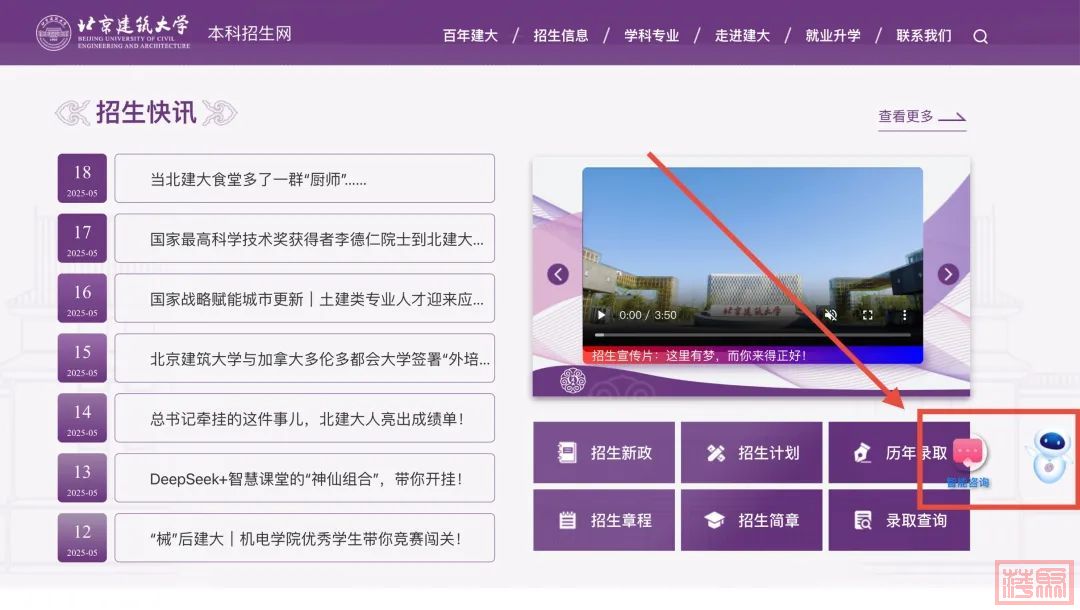Open the video's three-dot options menu
The width and height of the screenshot is (1080, 610).
coord(904,315)
